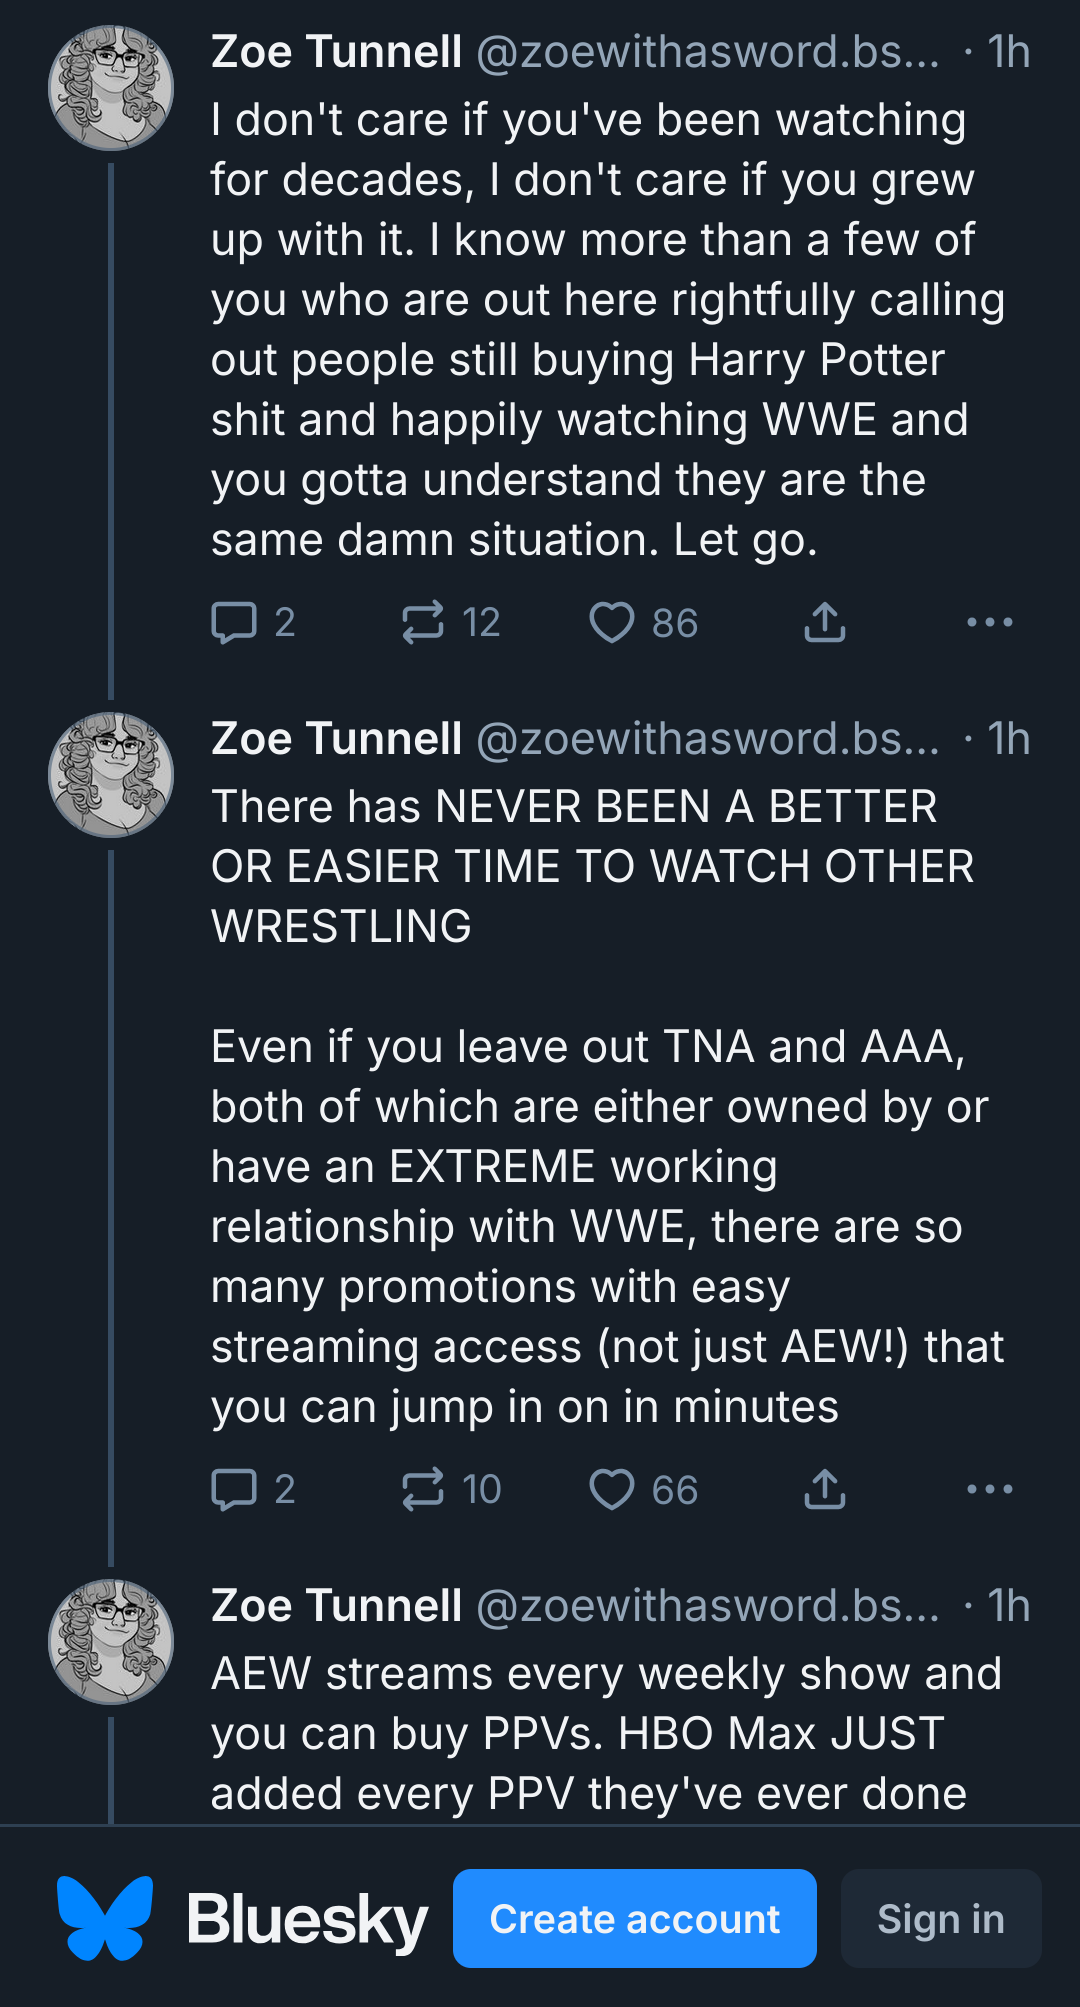
Task: Reply to the Harry Potter WWE post
Action: point(253,622)
